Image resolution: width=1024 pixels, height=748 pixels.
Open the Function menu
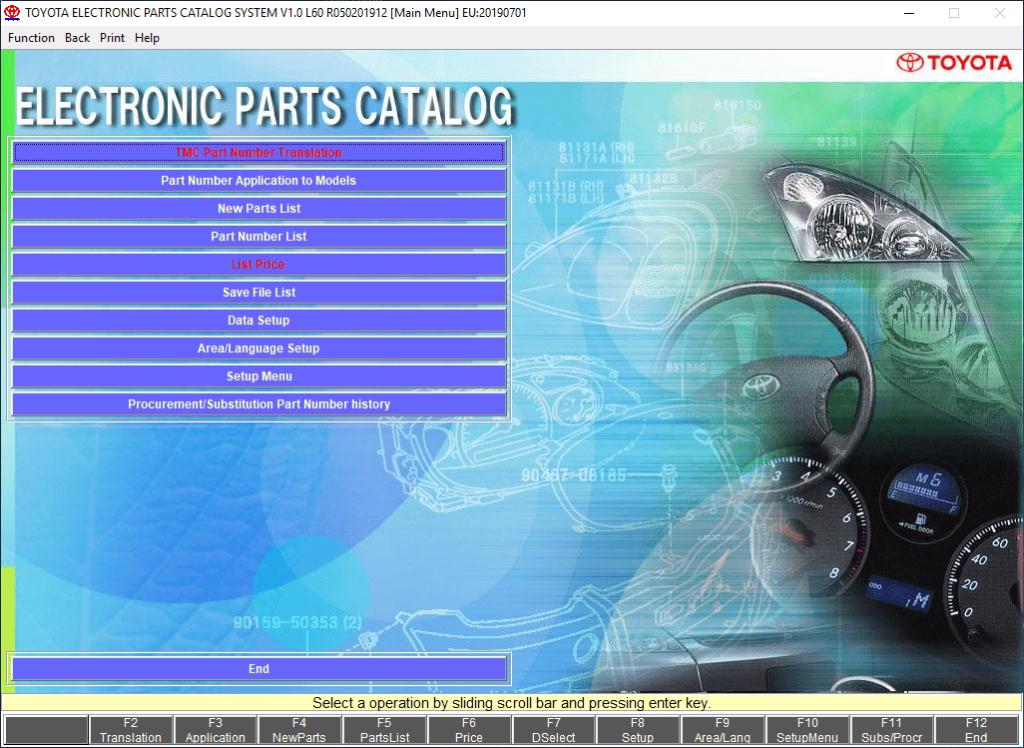[x=30, y=37]
